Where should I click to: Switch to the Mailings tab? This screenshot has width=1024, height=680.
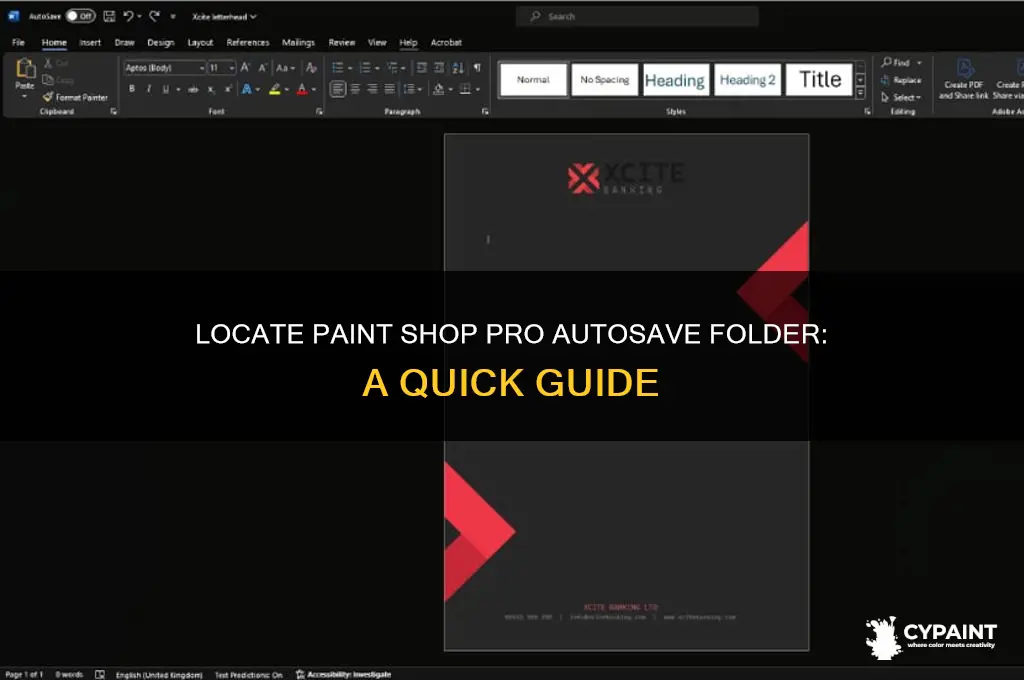298,42
